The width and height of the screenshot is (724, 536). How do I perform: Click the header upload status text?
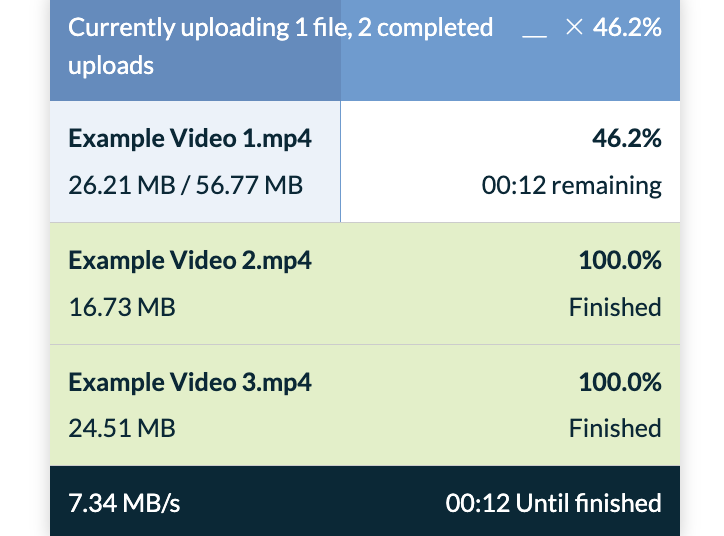280,46
